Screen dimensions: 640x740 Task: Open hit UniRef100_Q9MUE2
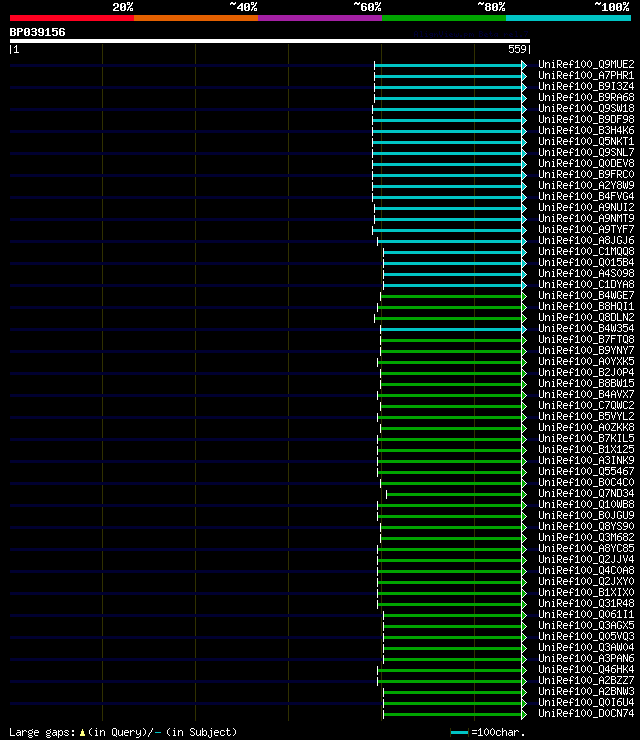586,64
